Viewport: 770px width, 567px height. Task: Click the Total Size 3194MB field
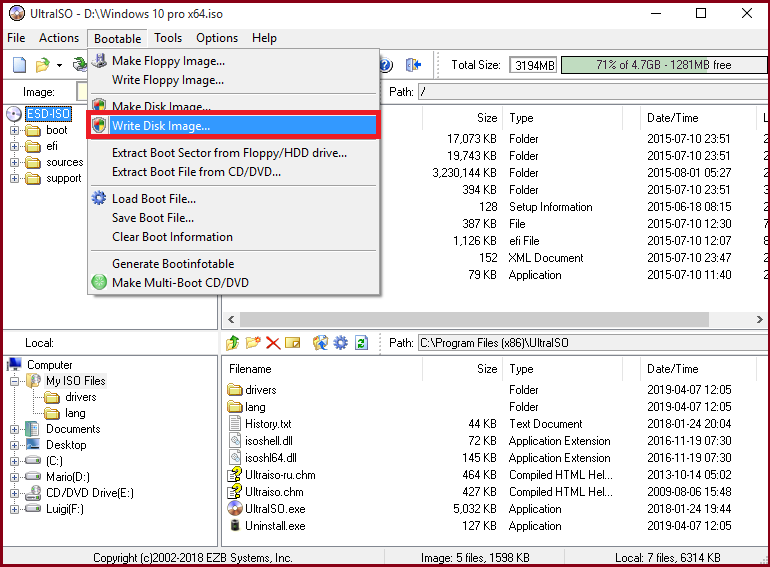click(534, 65)
